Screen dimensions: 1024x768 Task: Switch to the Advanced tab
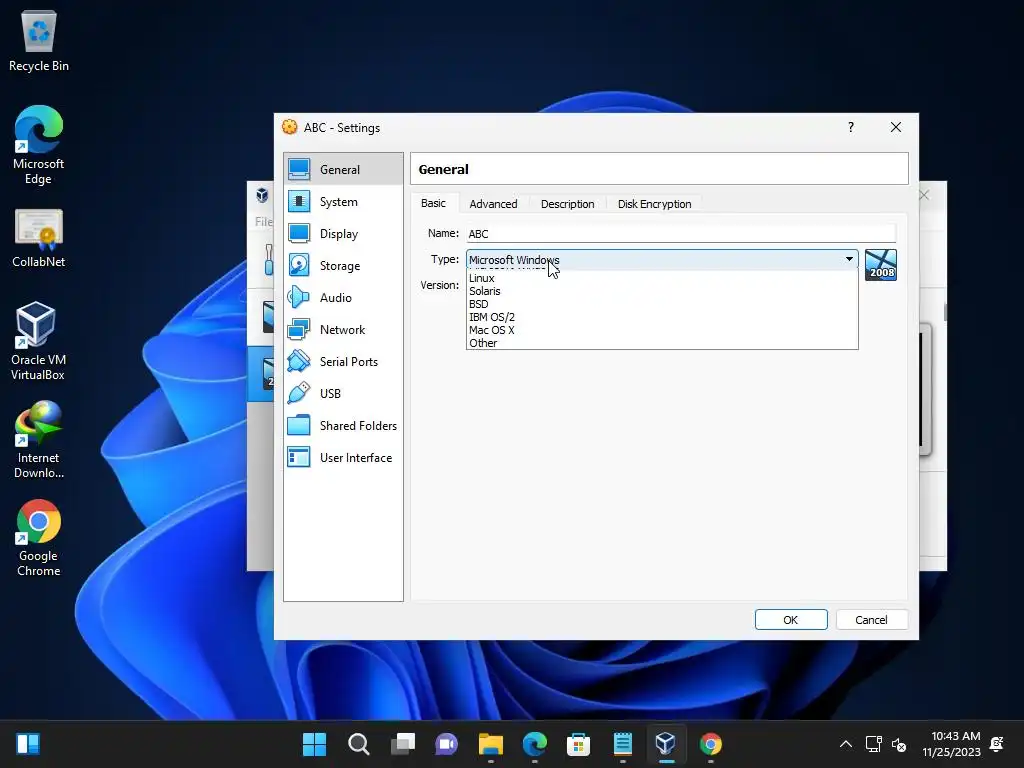coord(493,204)
